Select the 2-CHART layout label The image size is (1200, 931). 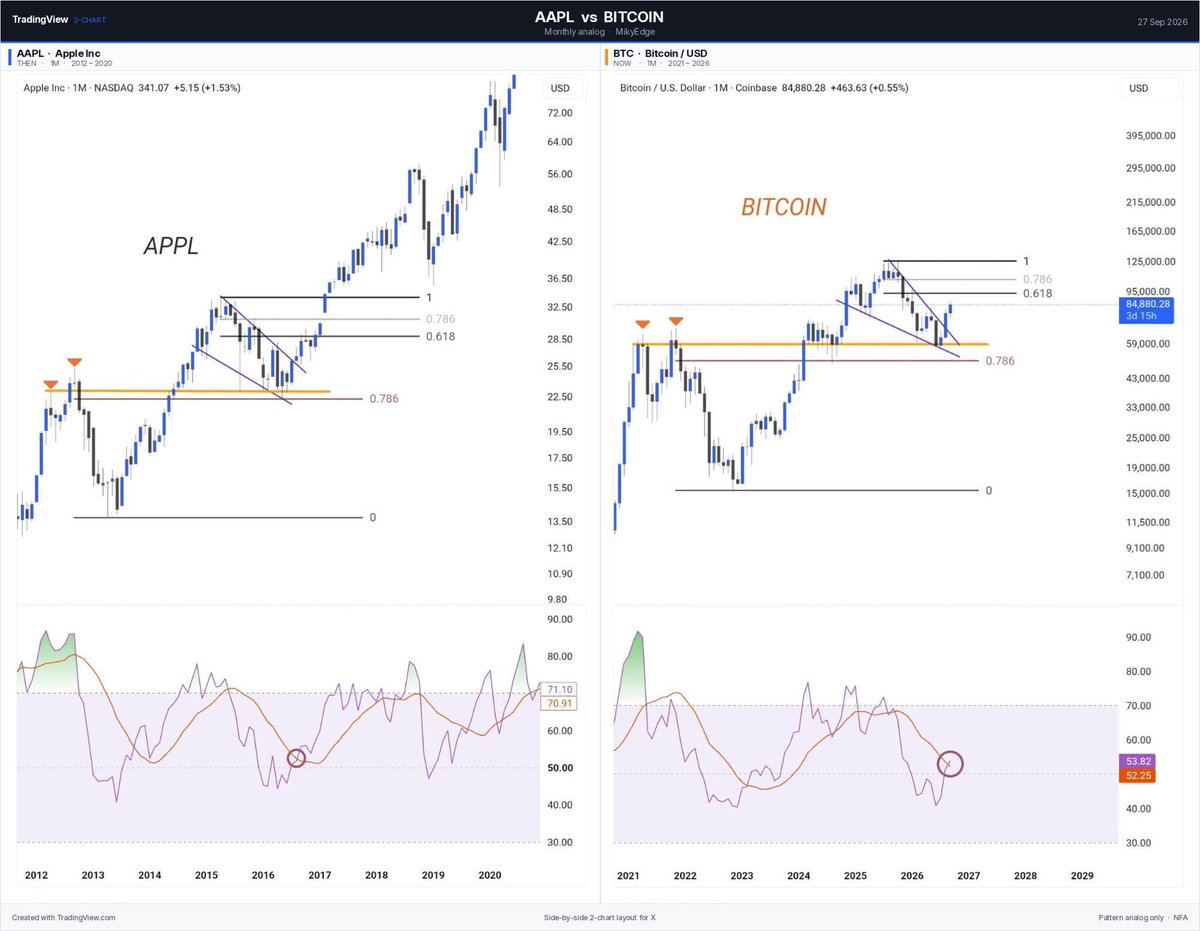[x=90, y=20]
